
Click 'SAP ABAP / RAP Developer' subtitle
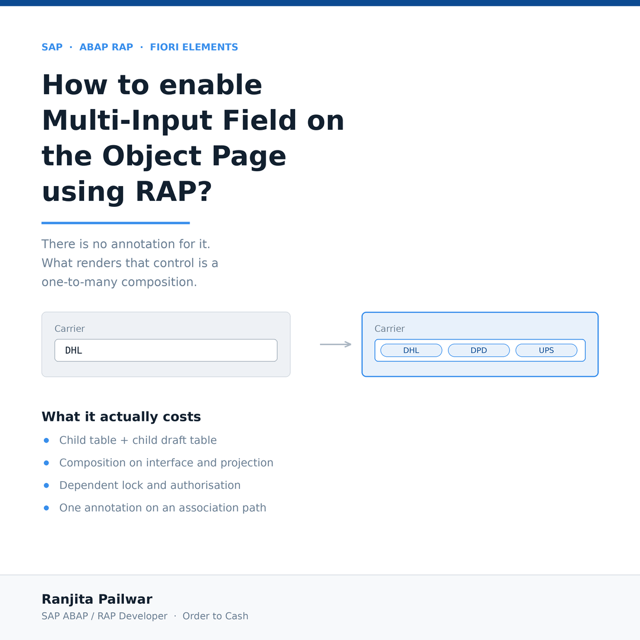104,616
